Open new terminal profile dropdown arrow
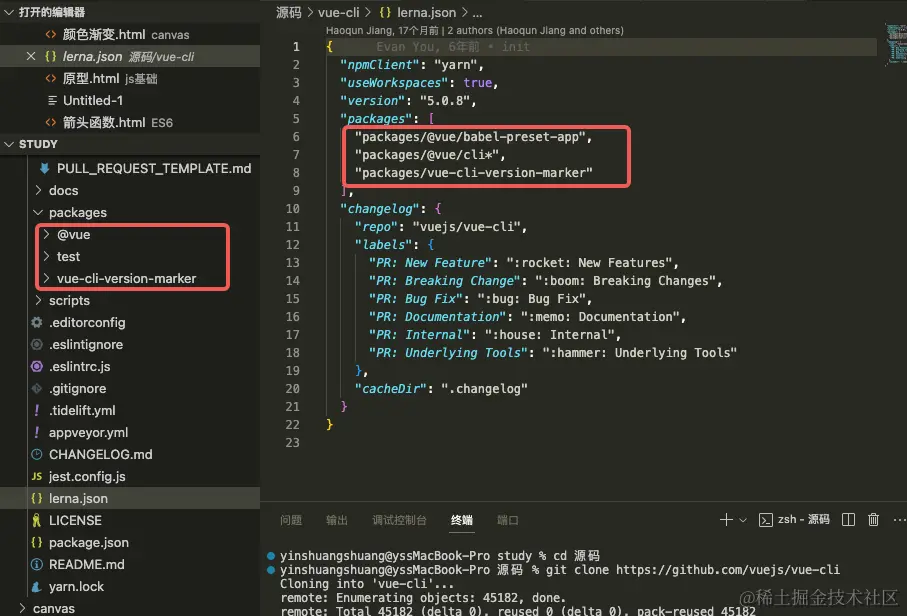The image size is (907, 616). click(x=743, y=520)
